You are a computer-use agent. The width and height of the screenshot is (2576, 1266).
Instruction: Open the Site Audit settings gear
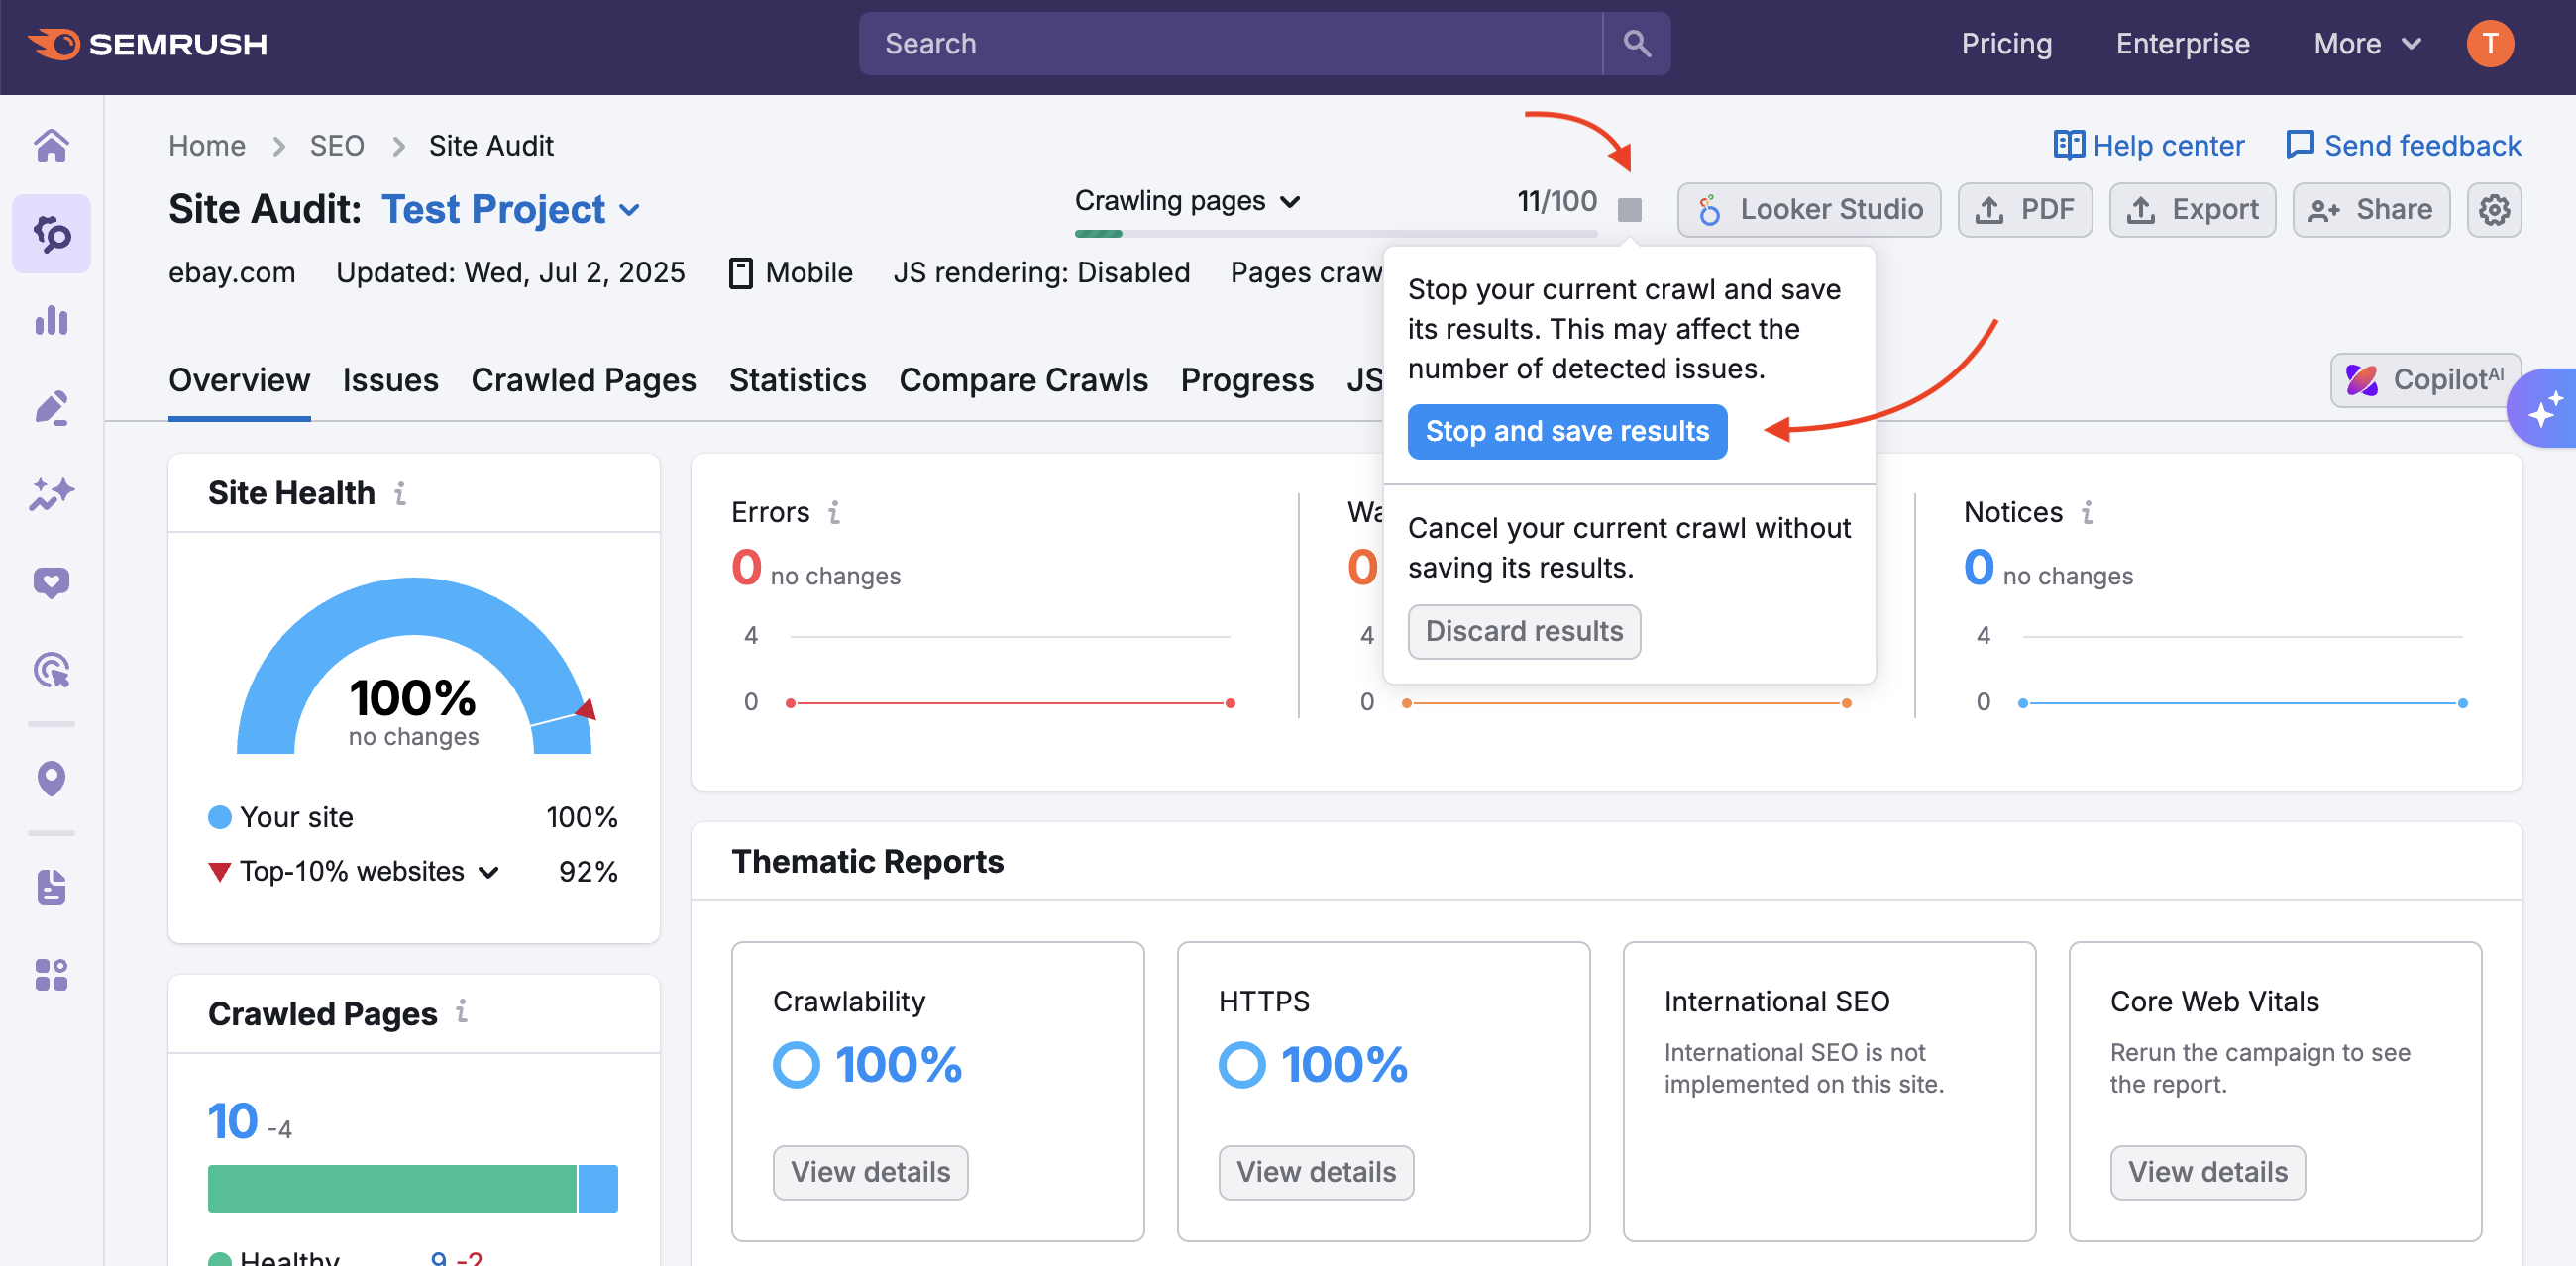(x=2494, y=209)
